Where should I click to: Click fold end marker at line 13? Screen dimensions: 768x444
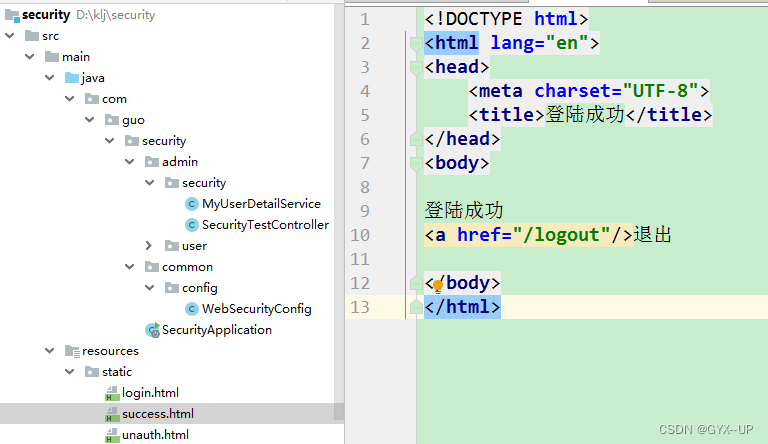click(x=416, y=307)
